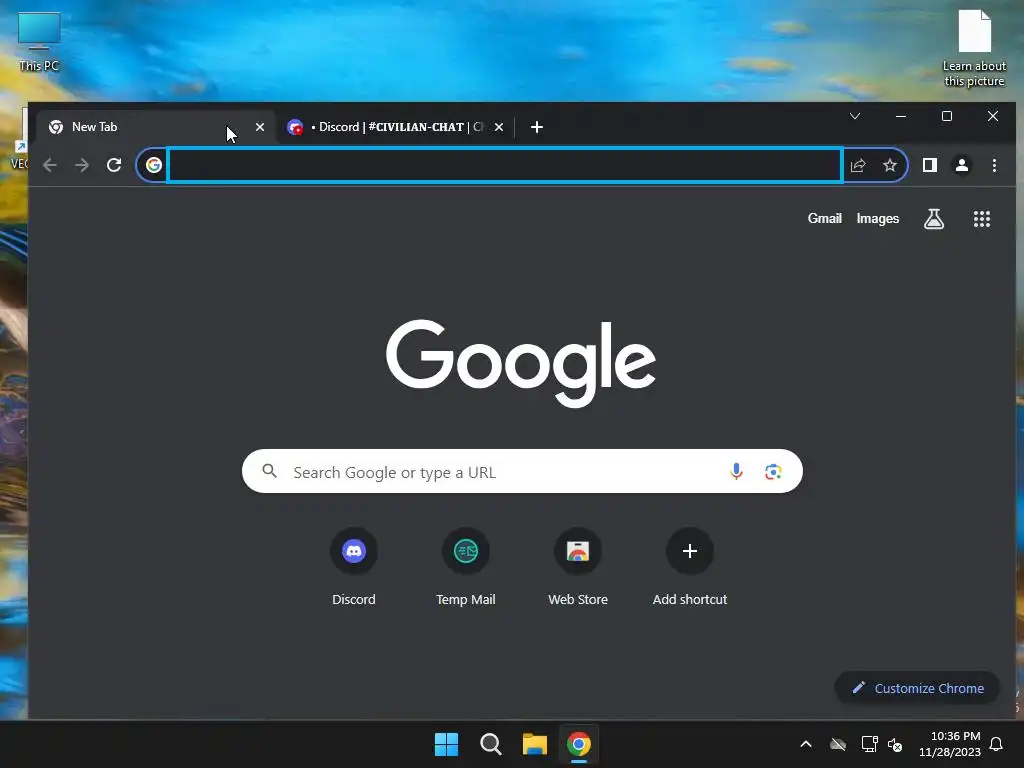Open Search Labs flask icon

pos(934,219)
